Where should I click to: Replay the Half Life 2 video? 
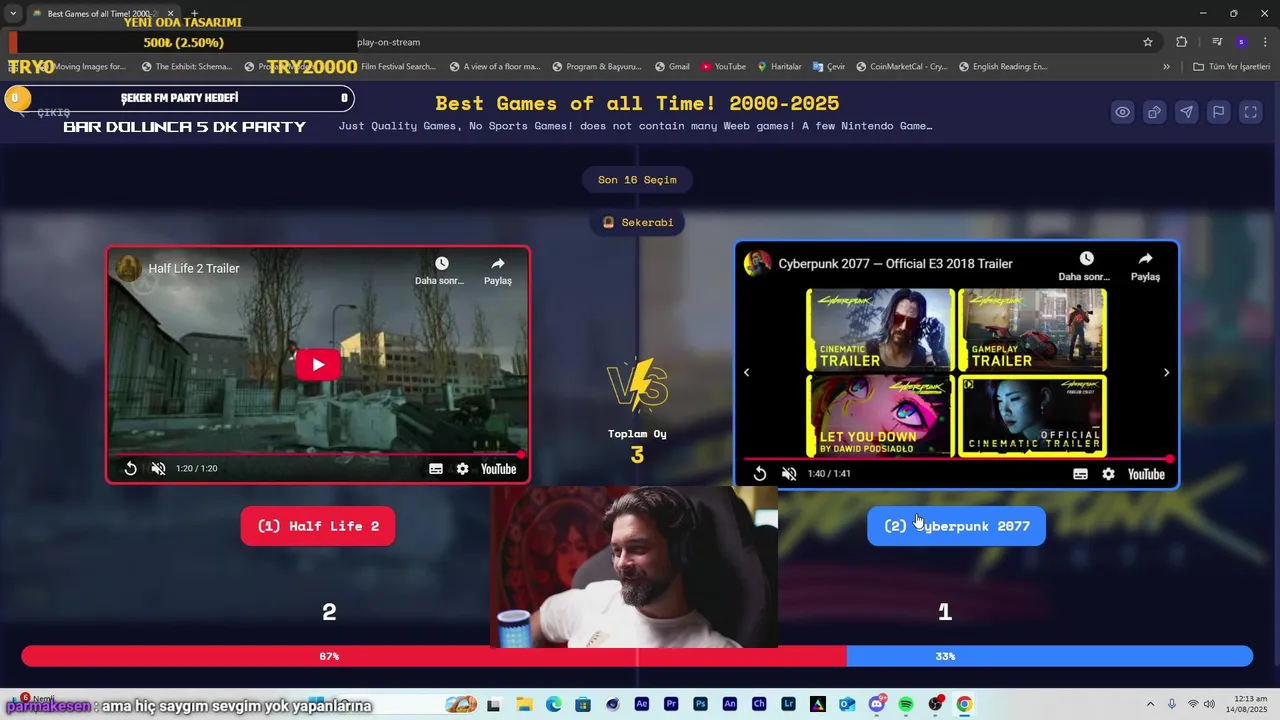coord(130,469)
